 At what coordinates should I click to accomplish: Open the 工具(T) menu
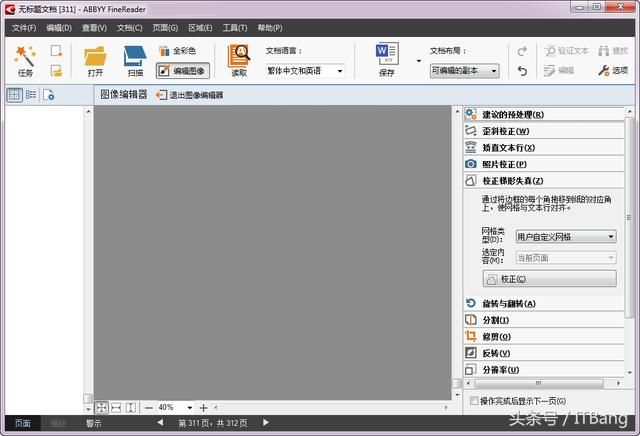pyautogui.click(x=235, y=28)
